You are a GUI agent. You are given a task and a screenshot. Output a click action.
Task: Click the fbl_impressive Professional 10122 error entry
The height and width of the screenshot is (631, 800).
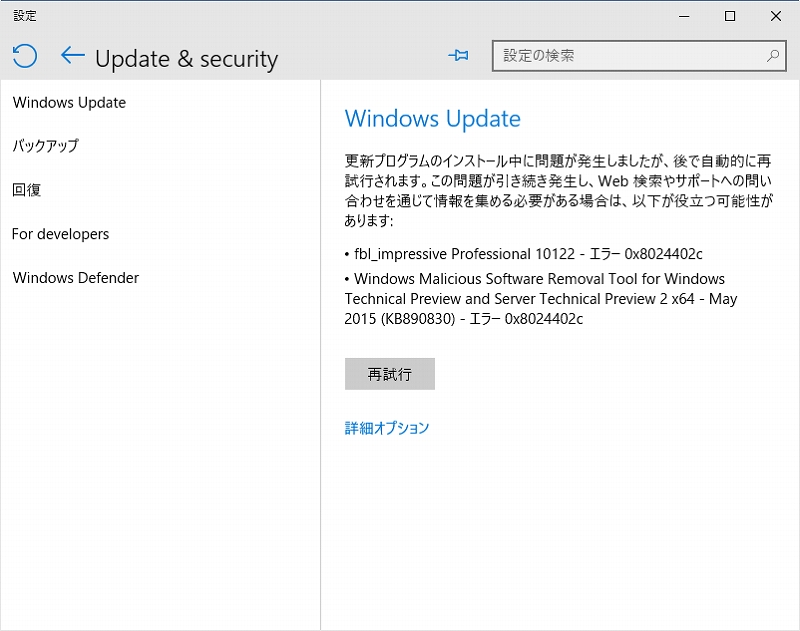[523, 254]
